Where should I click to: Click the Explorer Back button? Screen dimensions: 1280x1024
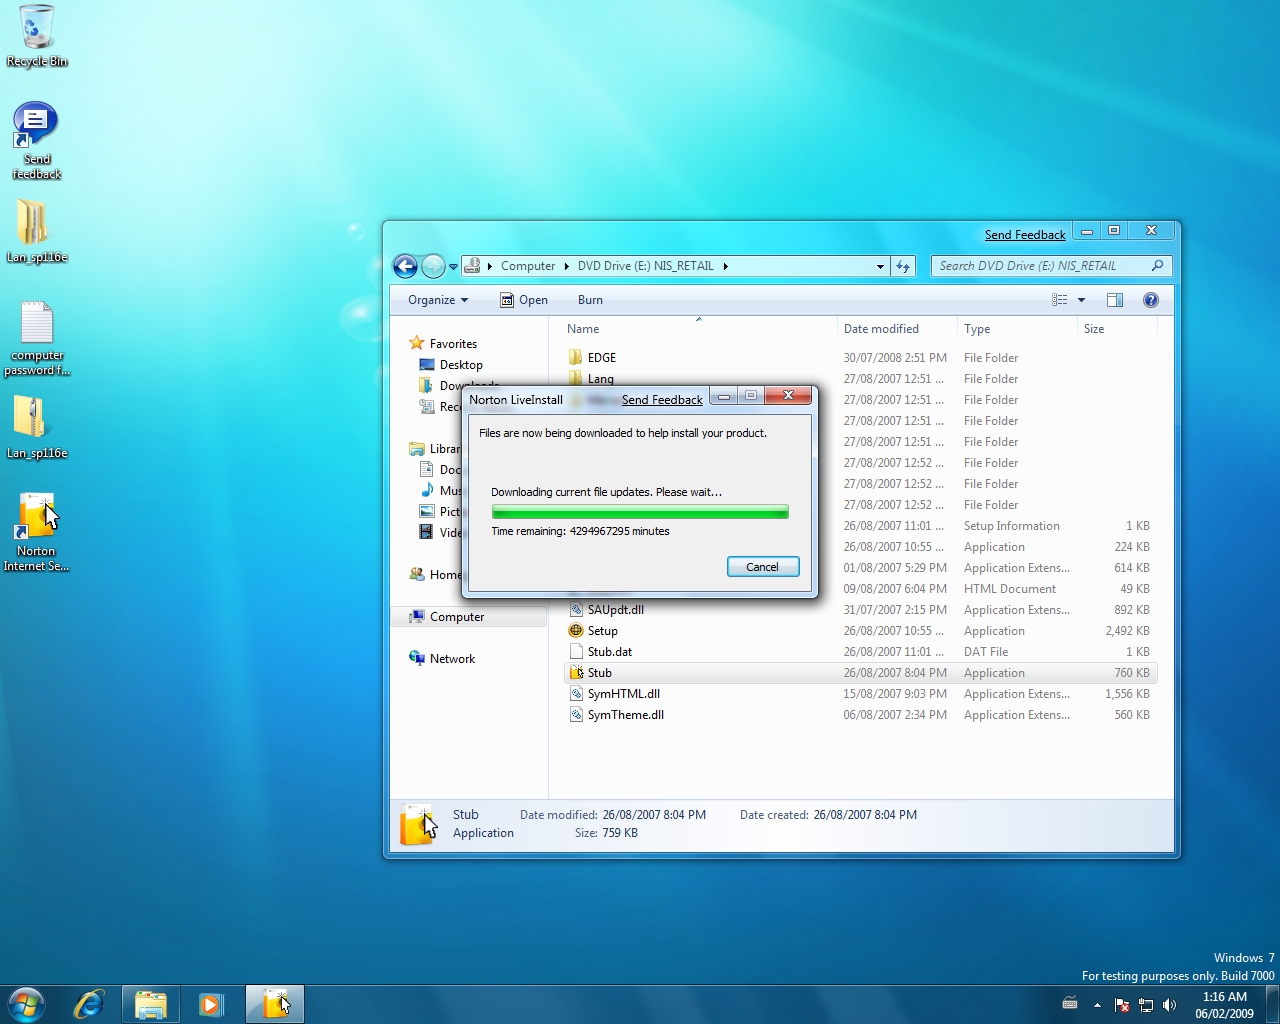click(x=405, y=266)
